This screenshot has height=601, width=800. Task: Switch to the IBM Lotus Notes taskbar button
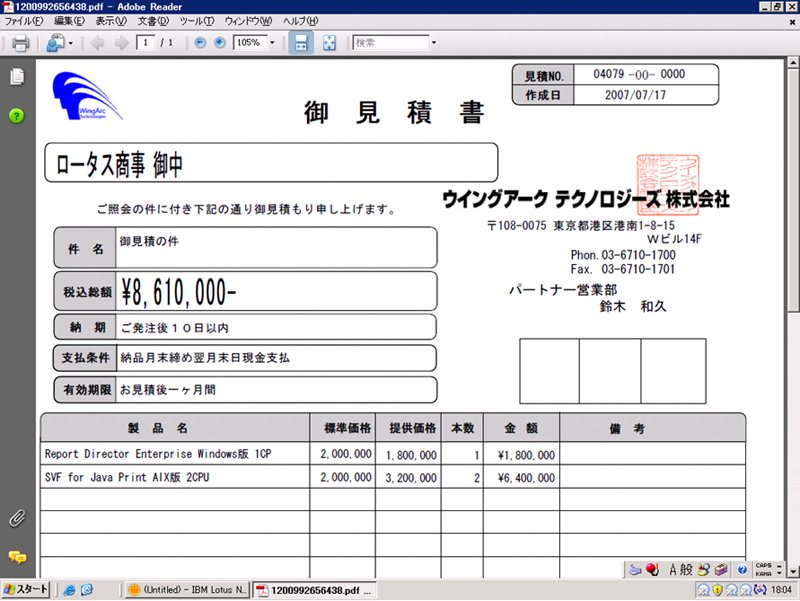pyautogui.click(x=187, y=590)
